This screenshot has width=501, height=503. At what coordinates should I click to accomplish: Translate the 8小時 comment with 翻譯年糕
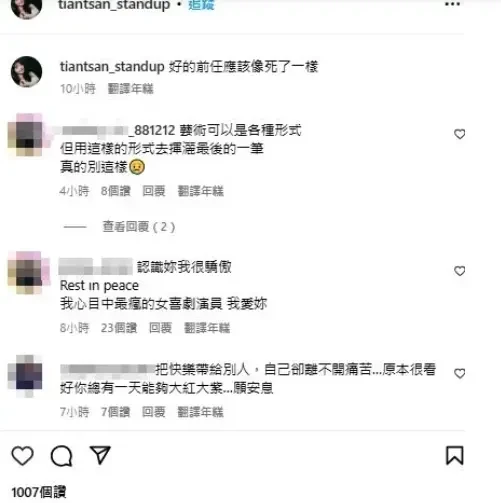[207, 328]
